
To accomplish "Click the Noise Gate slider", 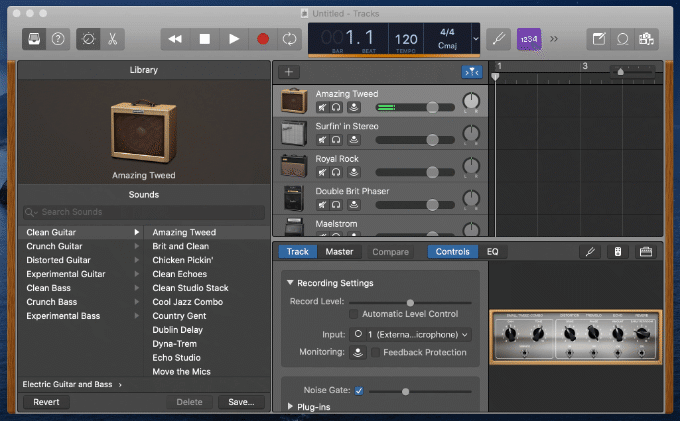I will click(x=420, y=392).
